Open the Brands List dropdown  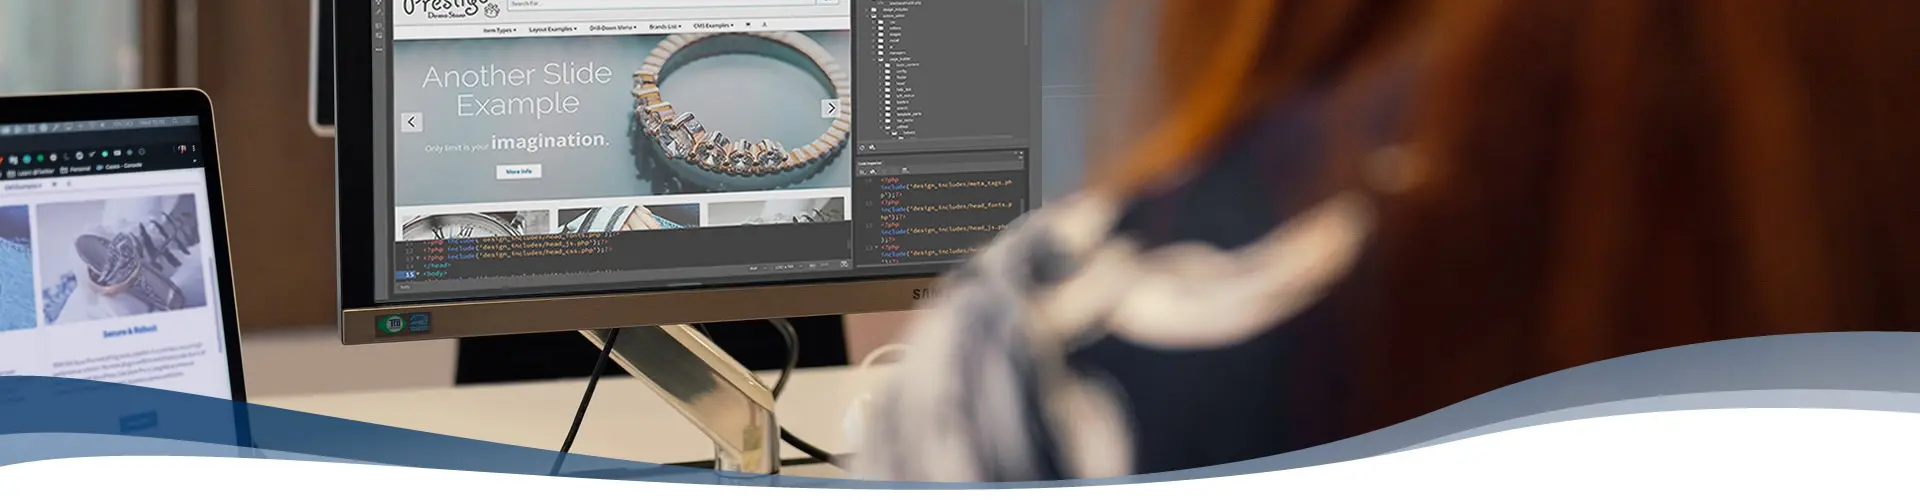pyautogui.click(x=665, y=27)
